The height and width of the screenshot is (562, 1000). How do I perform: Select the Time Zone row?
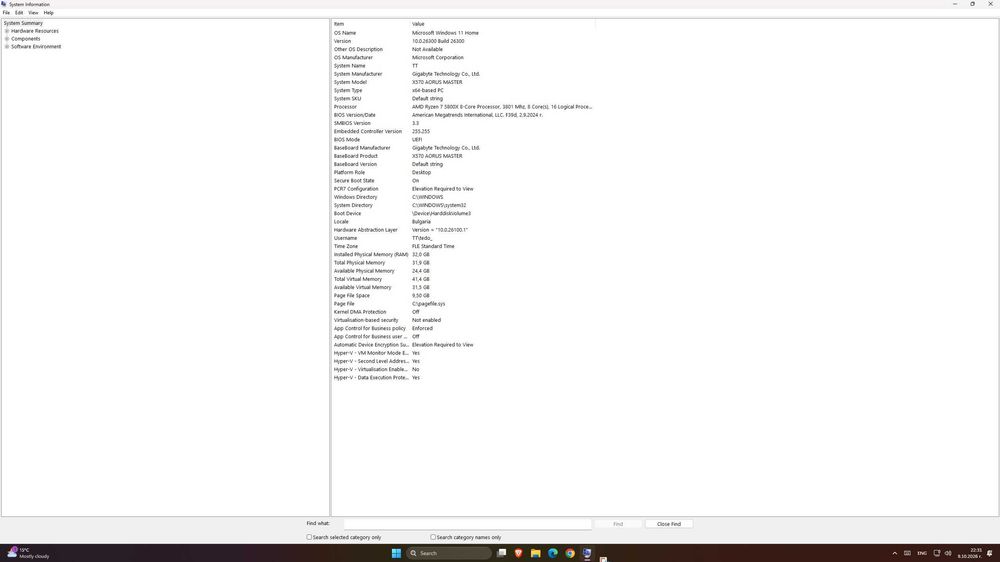pyautogui.click(x=464, y=246)
